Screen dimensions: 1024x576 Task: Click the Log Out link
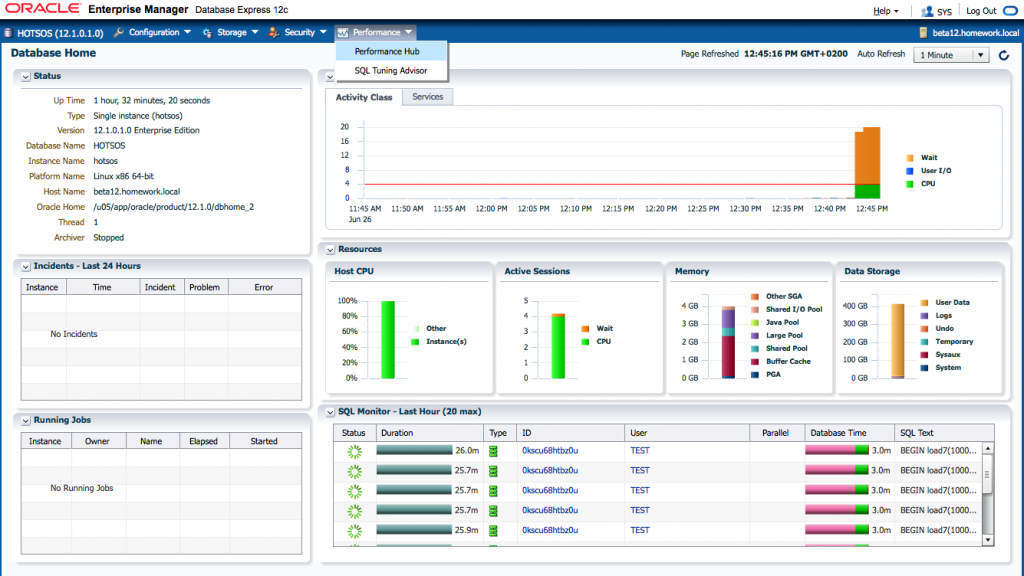pyautogui.click(x=981, y=11)
